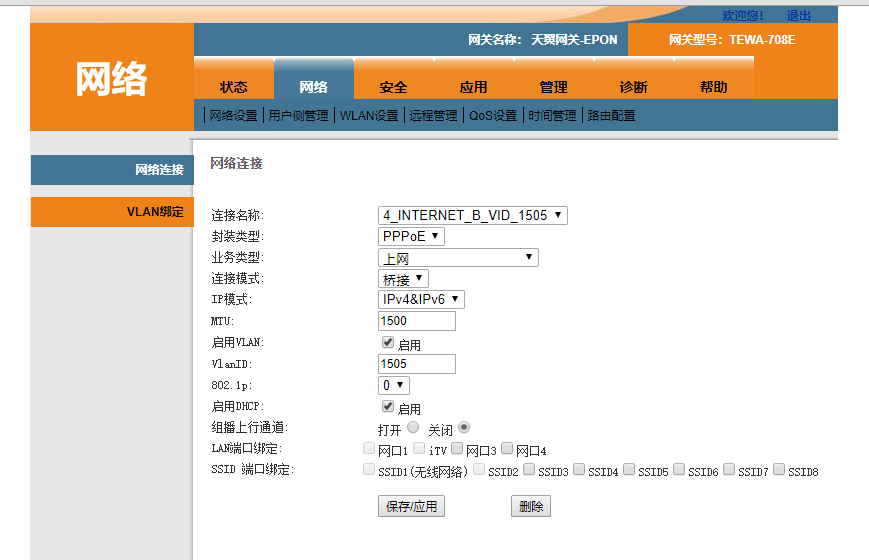Open 时间管理 submenu
This screenshot has height=560, width=869.
point(552,115)
